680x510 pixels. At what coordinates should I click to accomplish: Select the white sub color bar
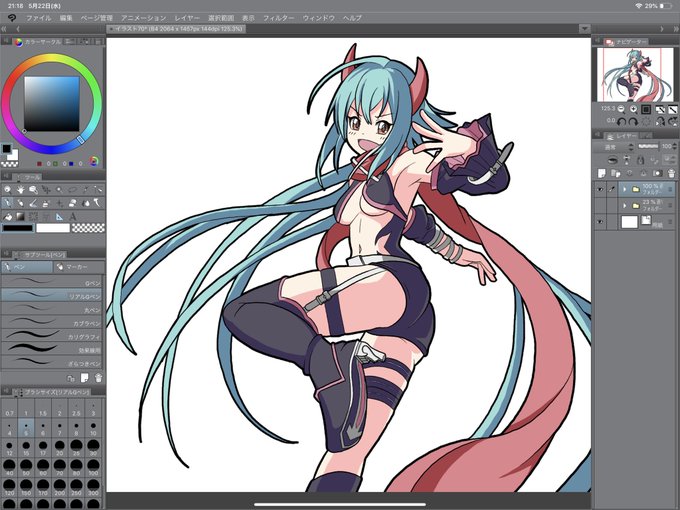click(53, 228)
